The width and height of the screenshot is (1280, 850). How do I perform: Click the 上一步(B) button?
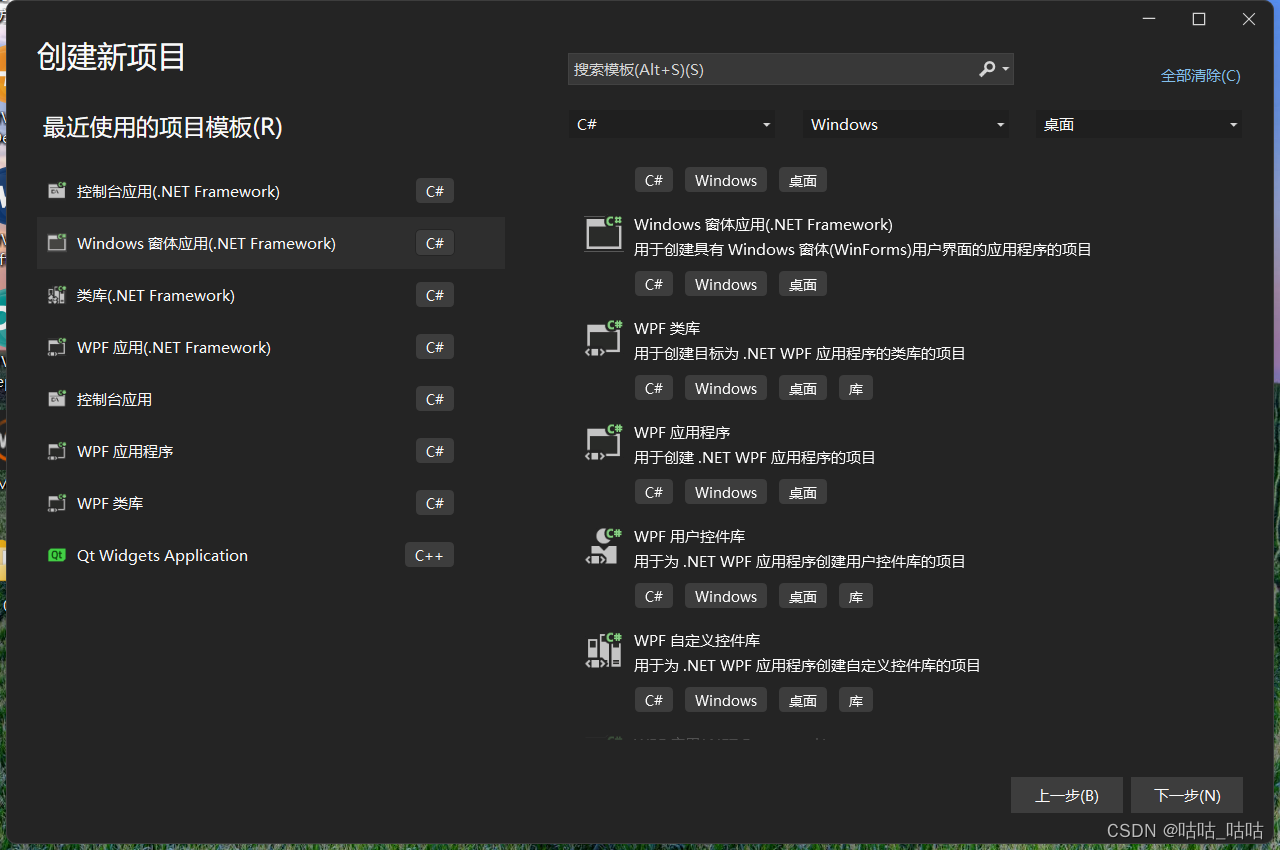(x=1067, y=795)
